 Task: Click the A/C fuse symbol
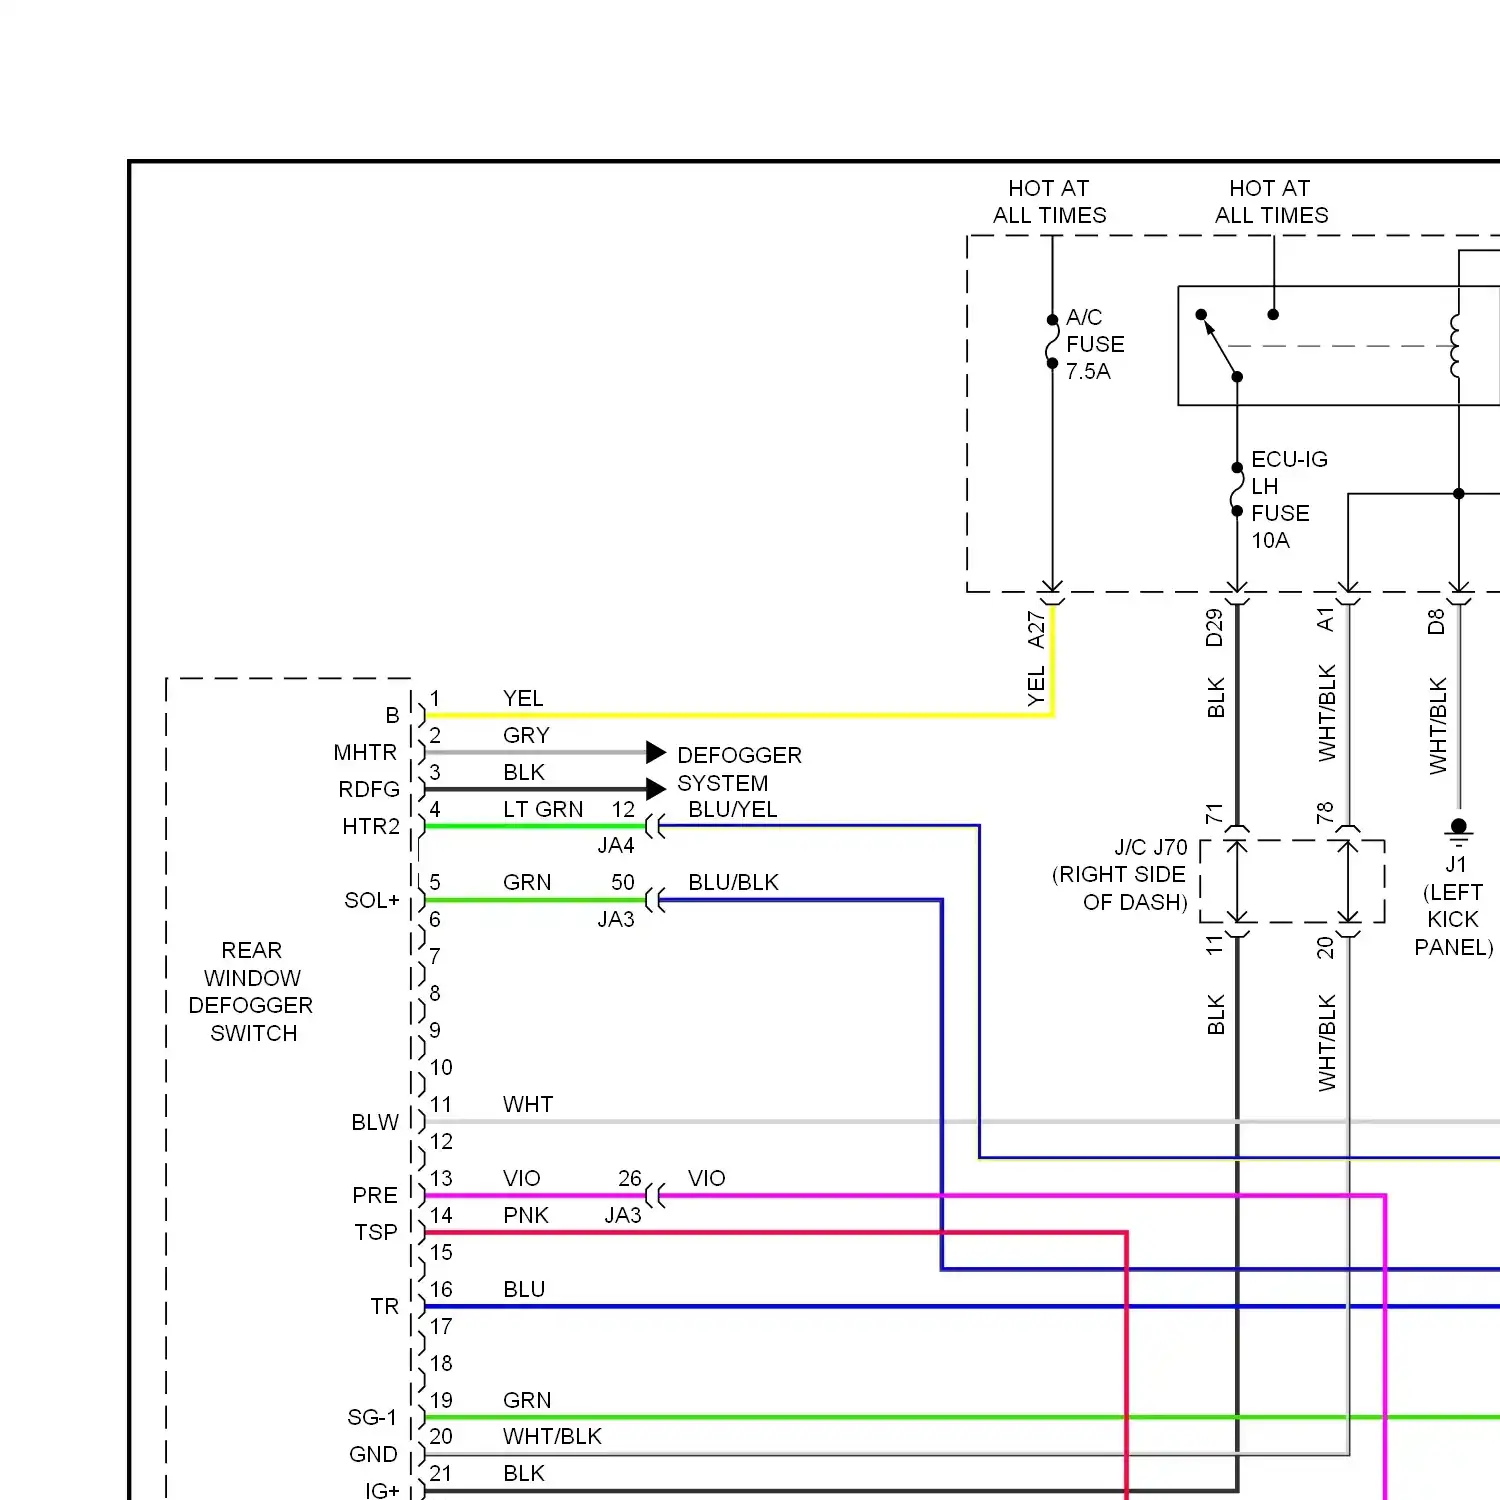tap(1052, 342)
